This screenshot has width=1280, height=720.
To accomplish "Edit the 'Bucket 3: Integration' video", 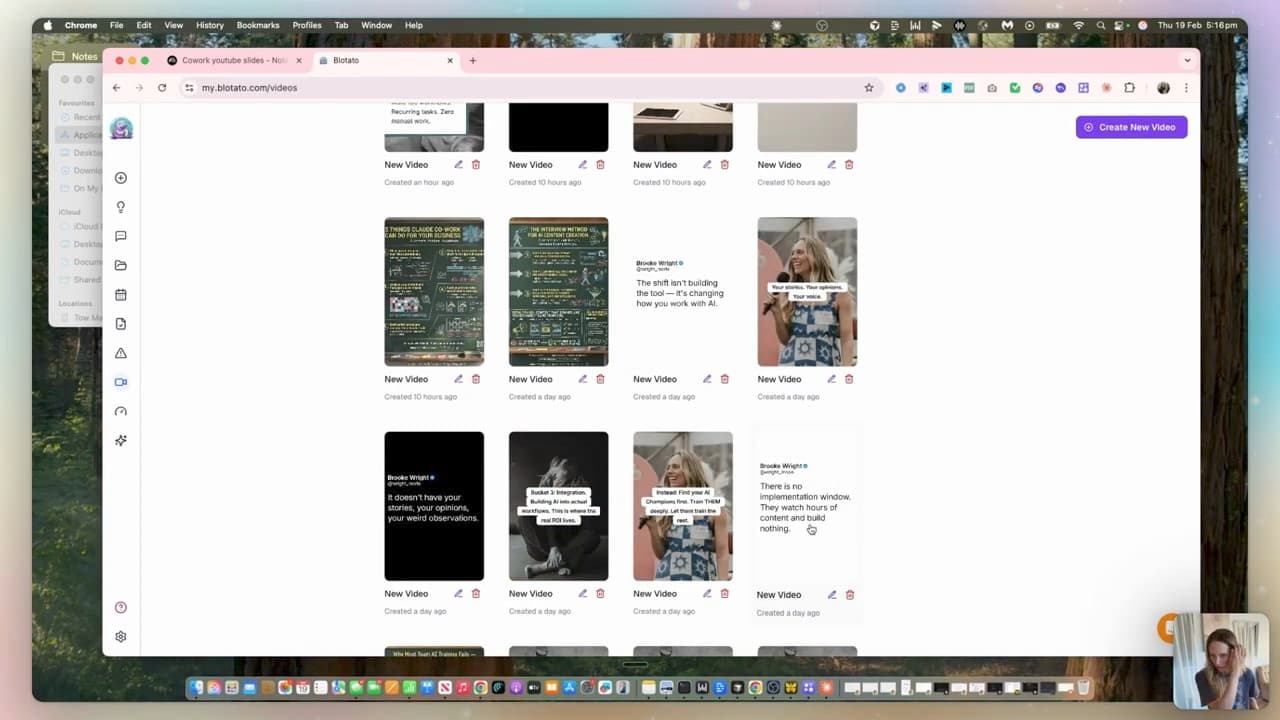I will 583,593.
